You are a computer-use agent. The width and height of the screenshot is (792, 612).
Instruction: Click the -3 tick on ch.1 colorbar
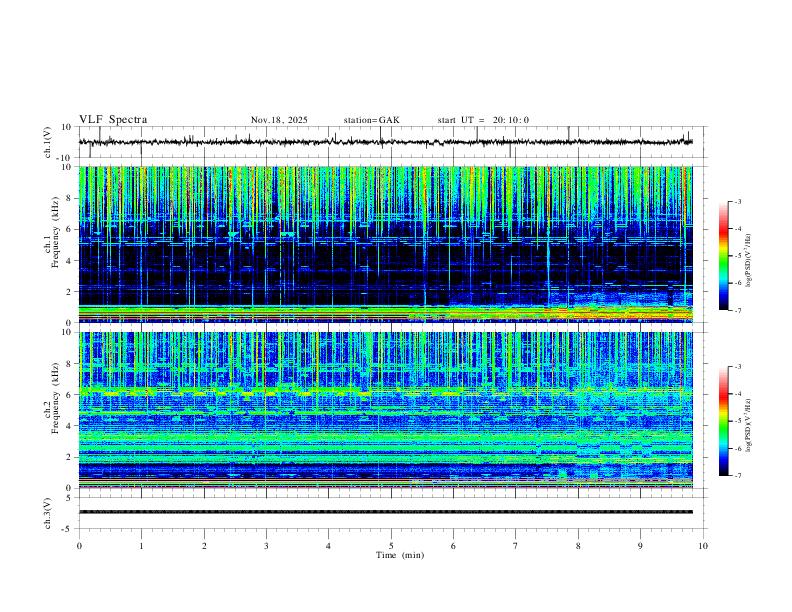tap(737, 201)
